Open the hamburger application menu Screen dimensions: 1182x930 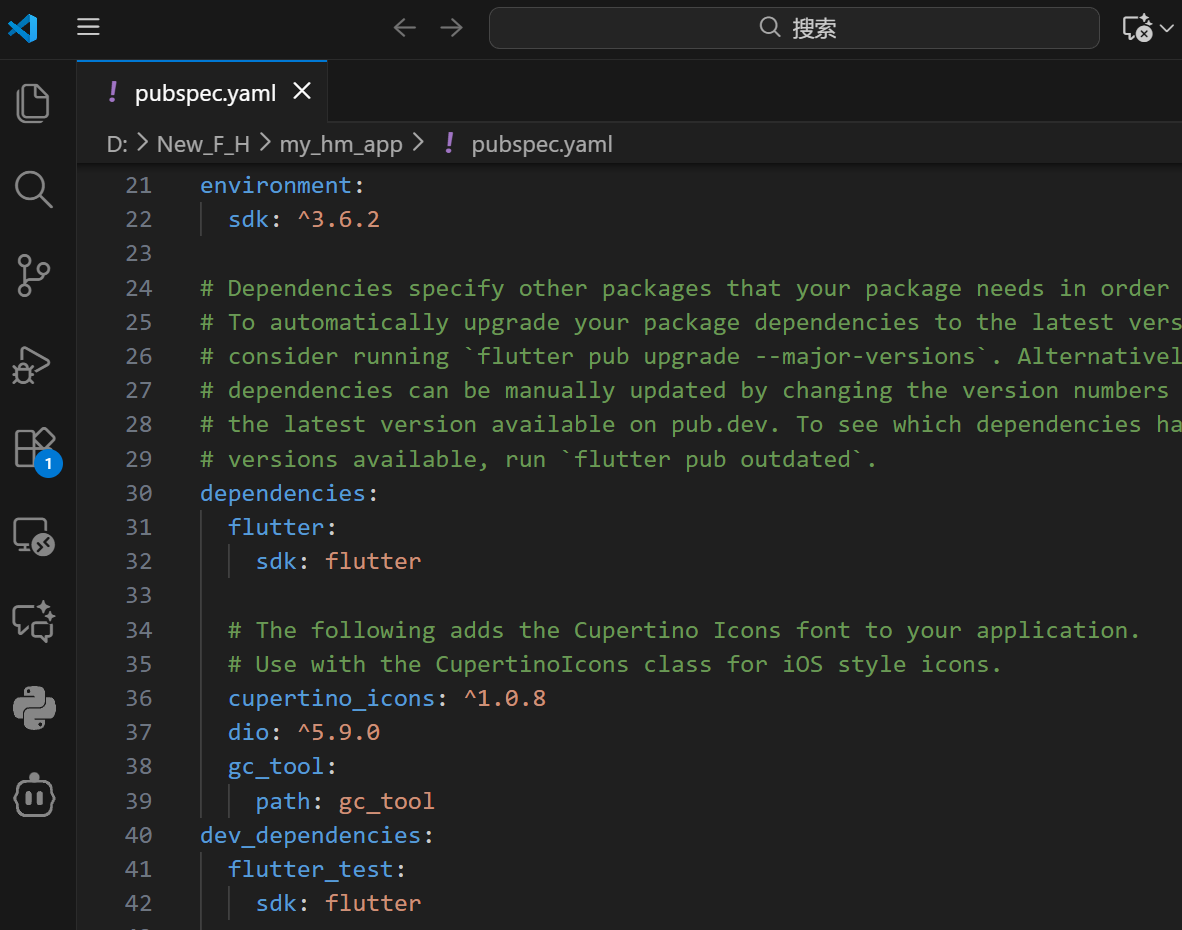pyautogui.click(x=88, y=27)
